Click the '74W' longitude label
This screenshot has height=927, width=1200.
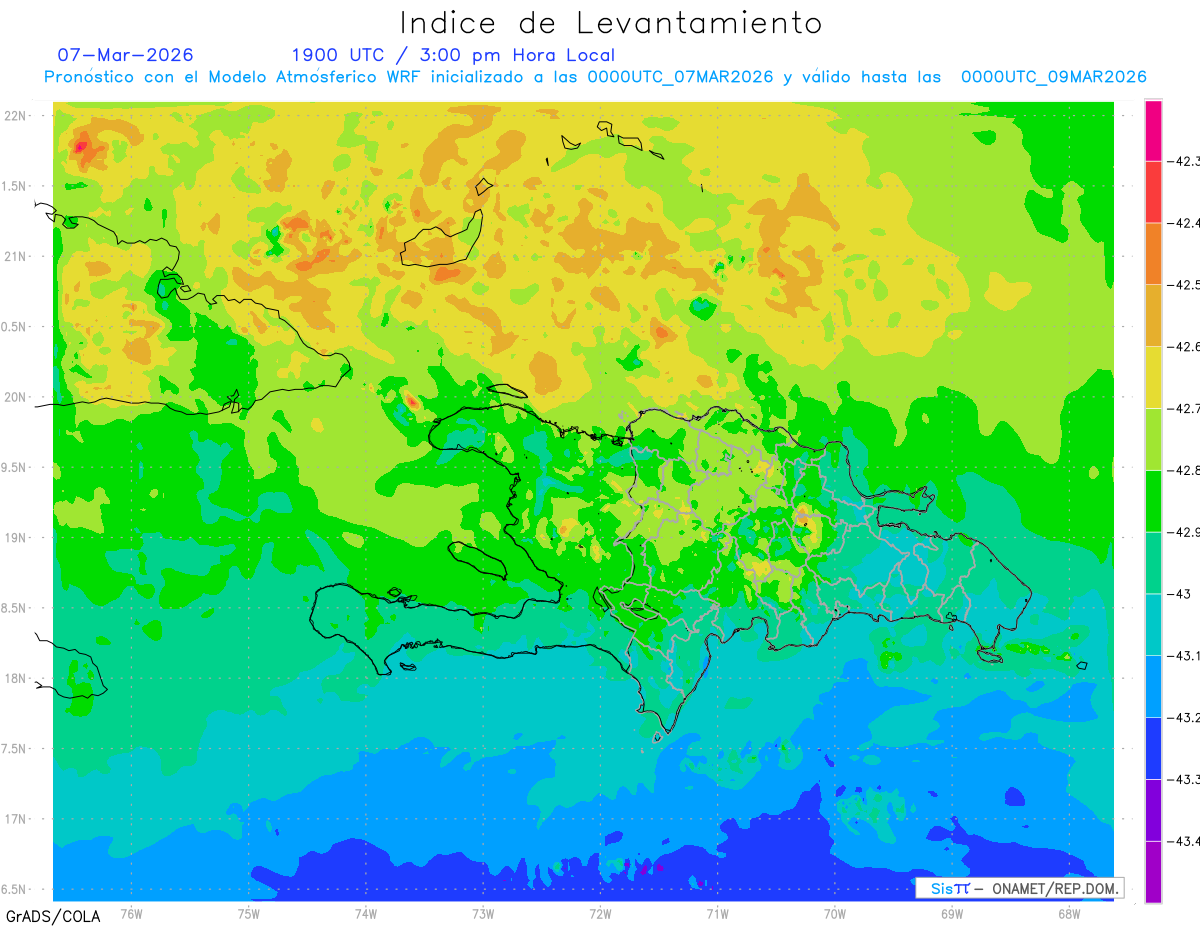point(366,913)
